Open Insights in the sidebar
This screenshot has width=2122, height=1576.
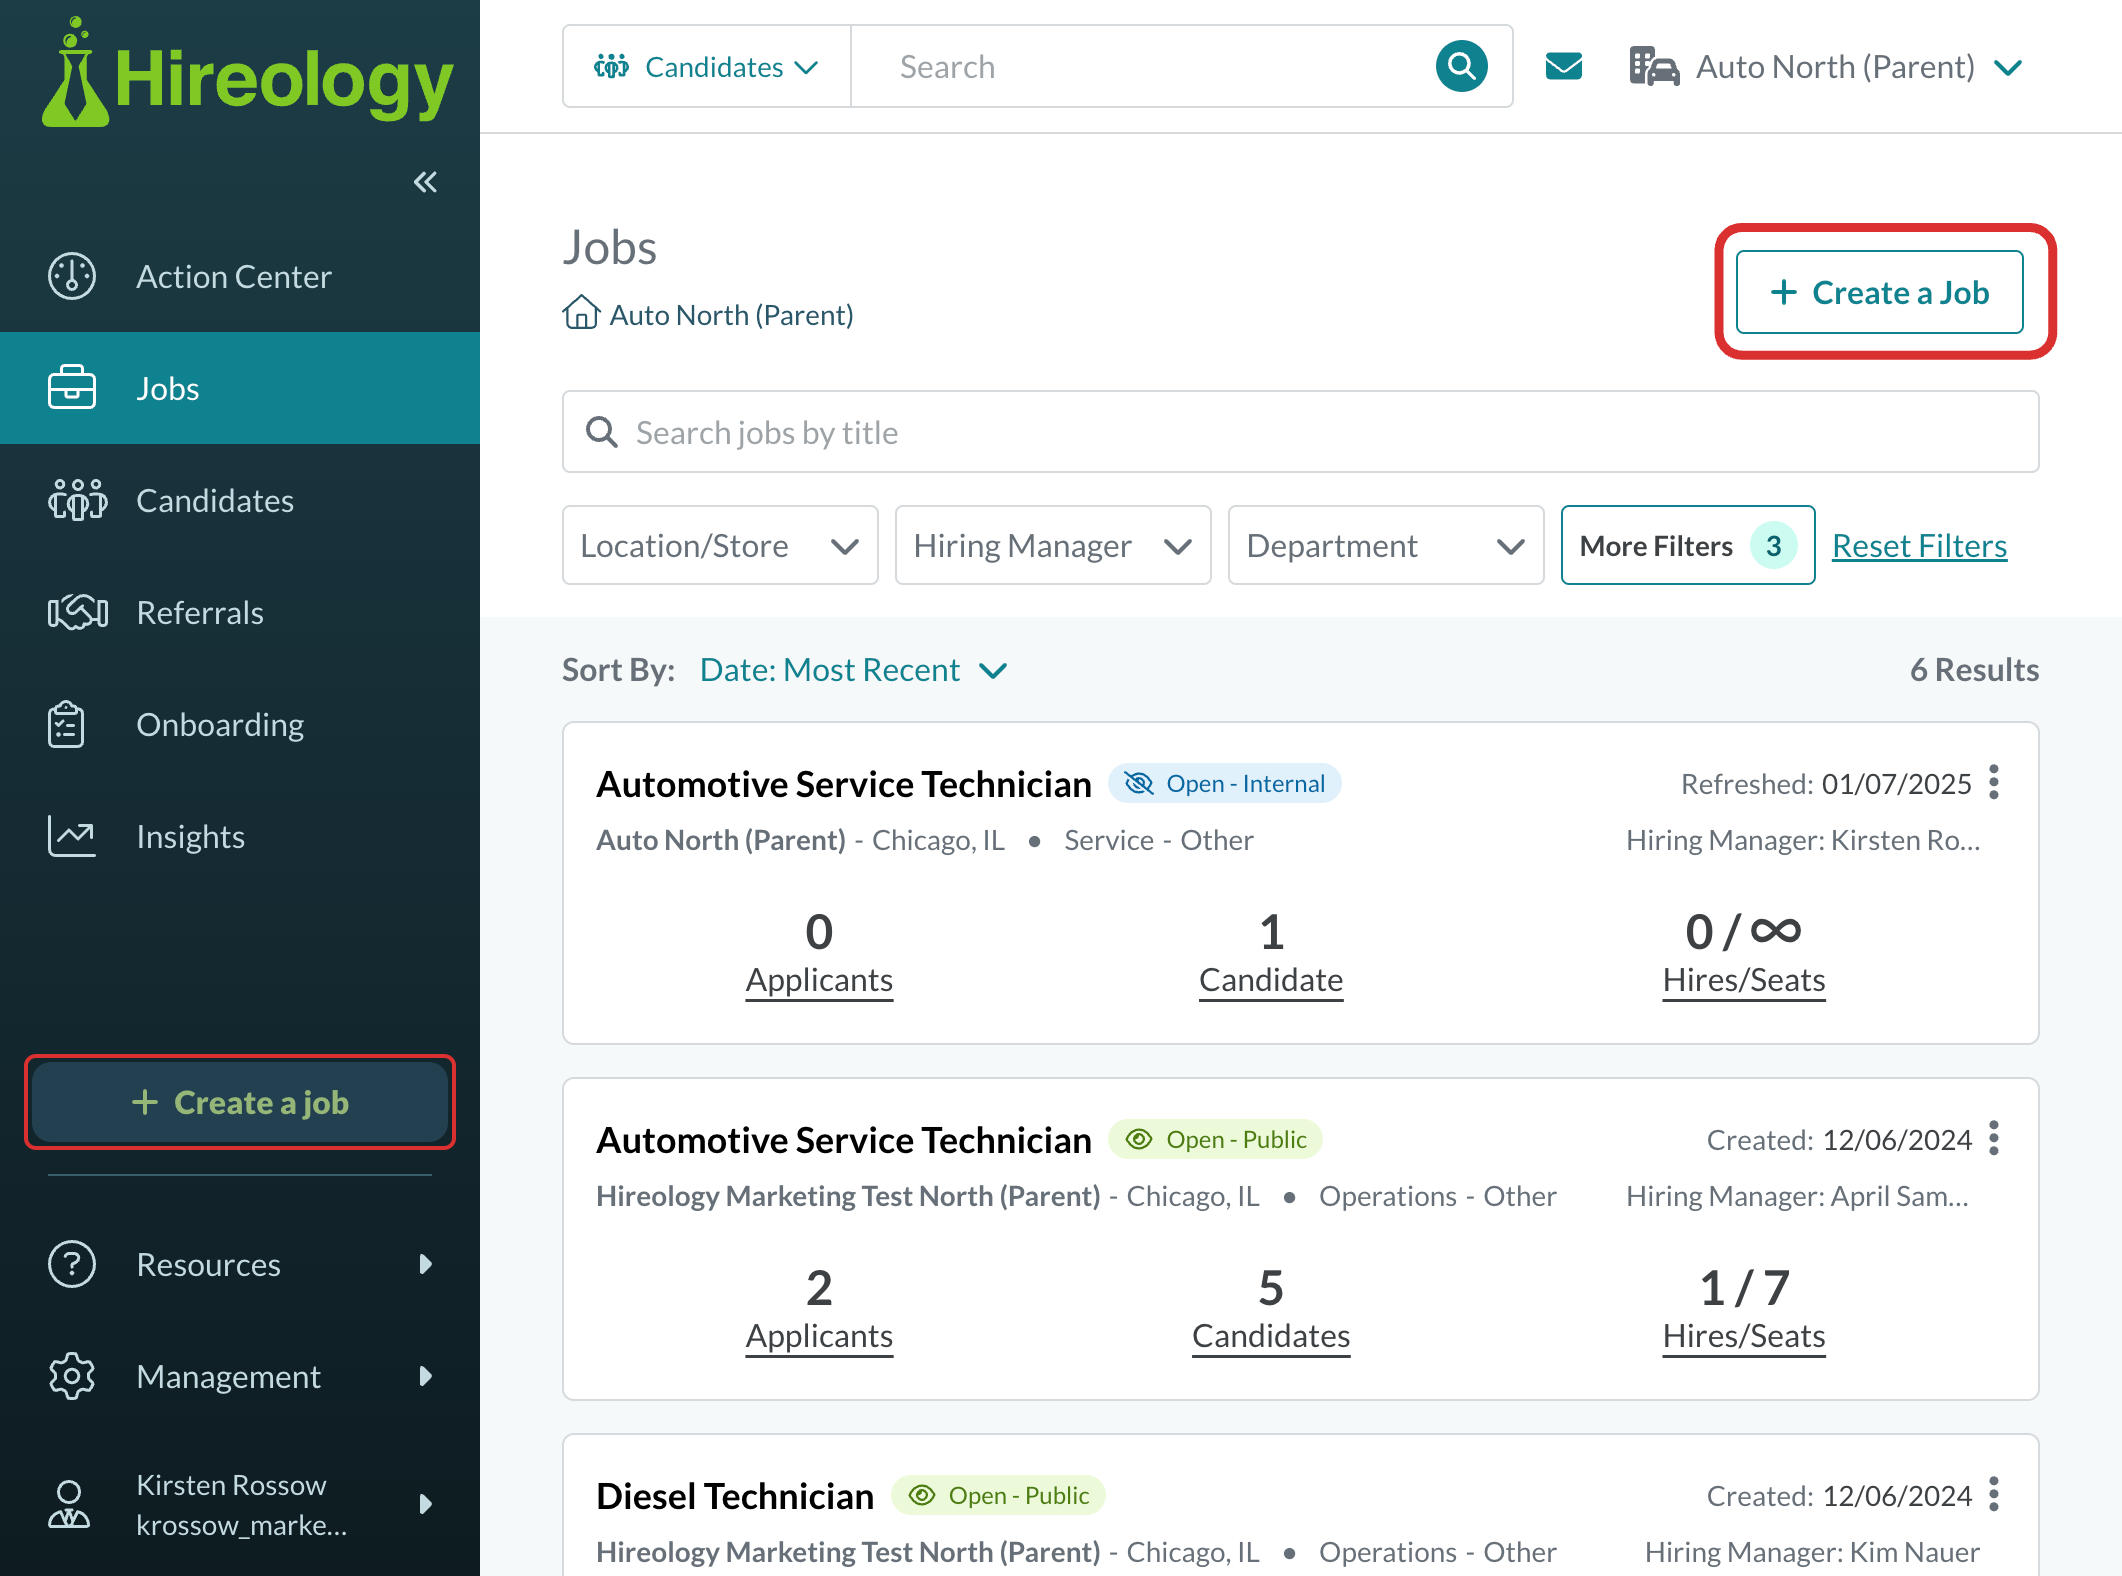coord(240,836)
